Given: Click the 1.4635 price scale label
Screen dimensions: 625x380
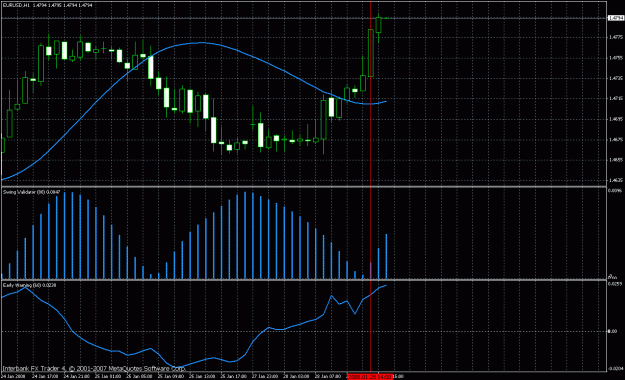Looking at the screenshot, I should [x=616, y=180].
